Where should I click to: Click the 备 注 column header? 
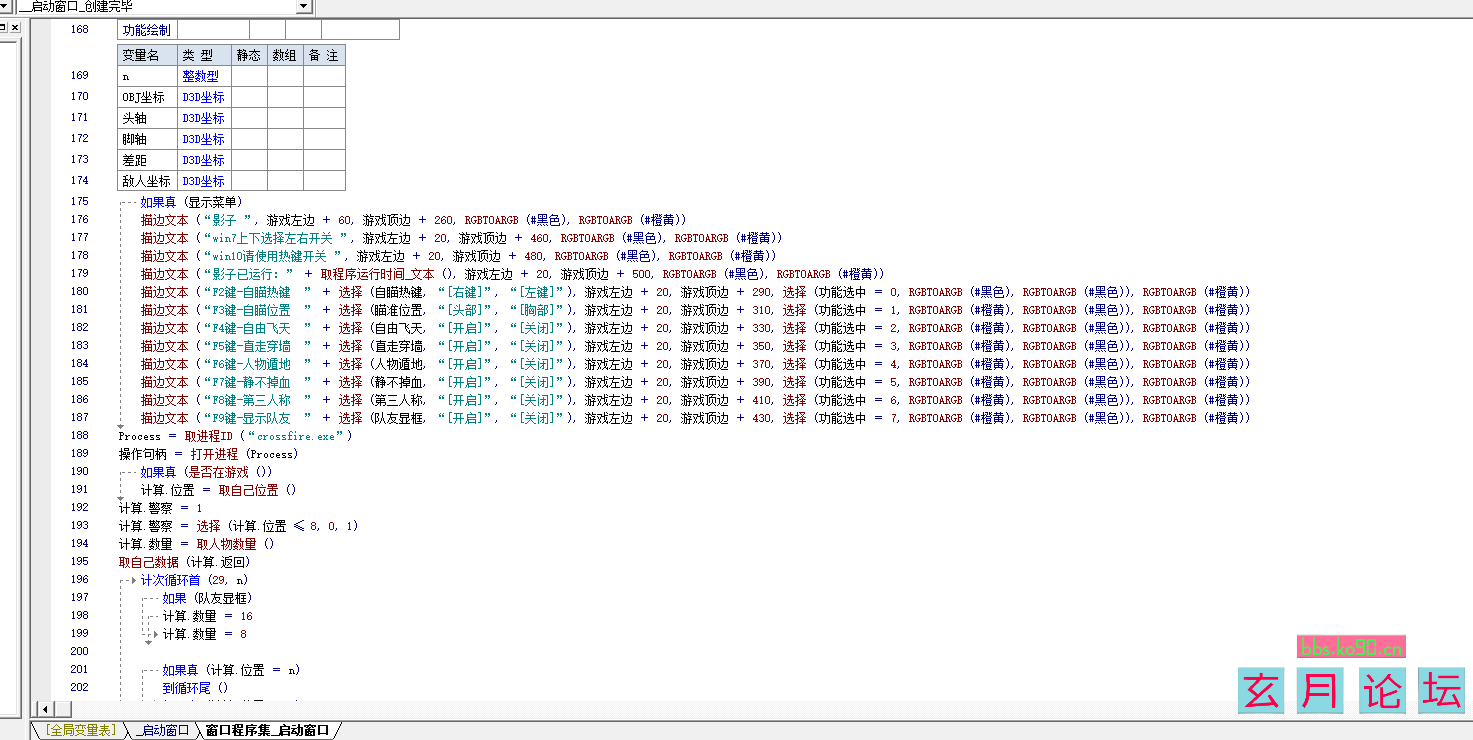324,55
